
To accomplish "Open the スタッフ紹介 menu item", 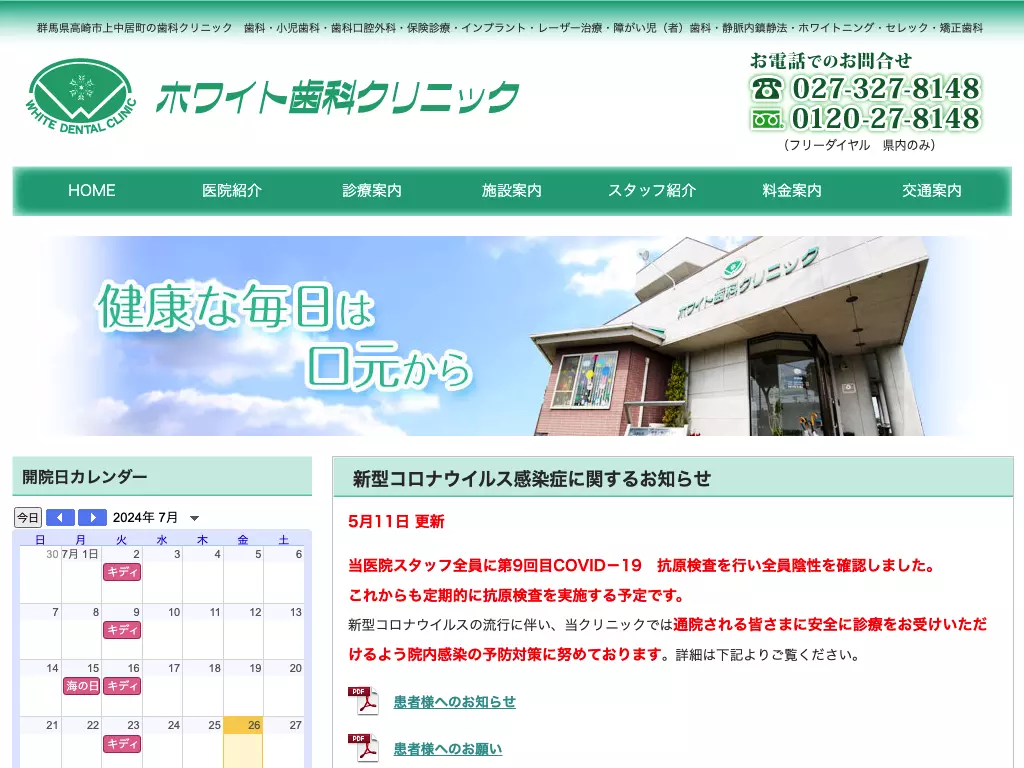I will (x=652, y=191).
